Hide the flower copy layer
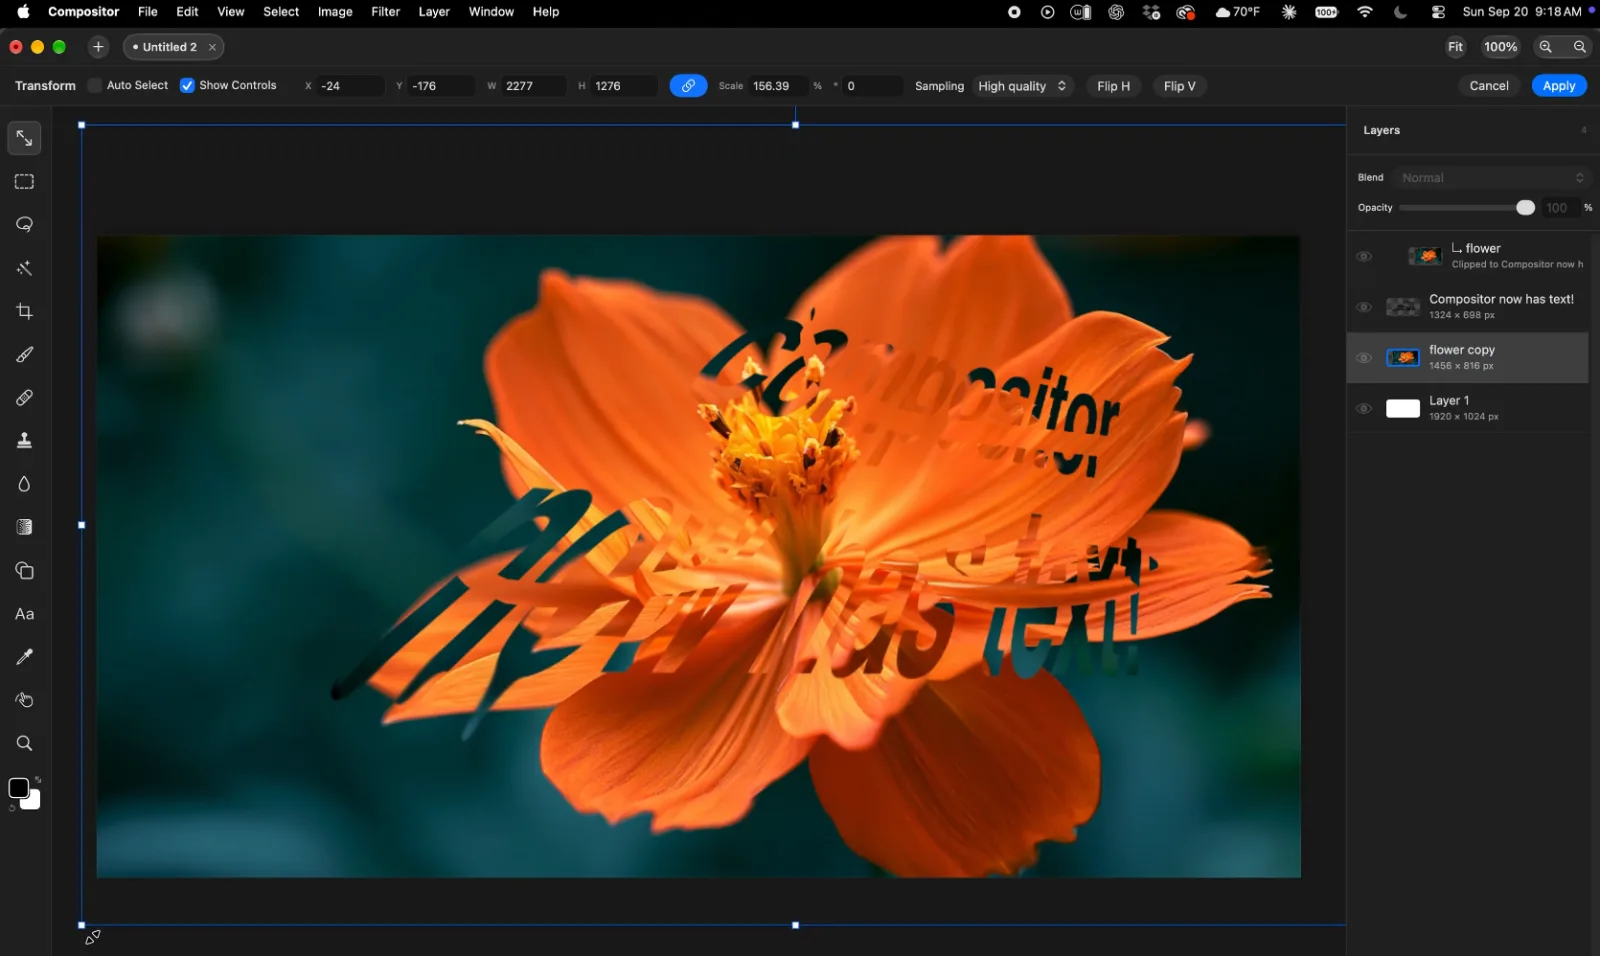Viewport: 1600px width, 956px height. (x=1363, y=358)
